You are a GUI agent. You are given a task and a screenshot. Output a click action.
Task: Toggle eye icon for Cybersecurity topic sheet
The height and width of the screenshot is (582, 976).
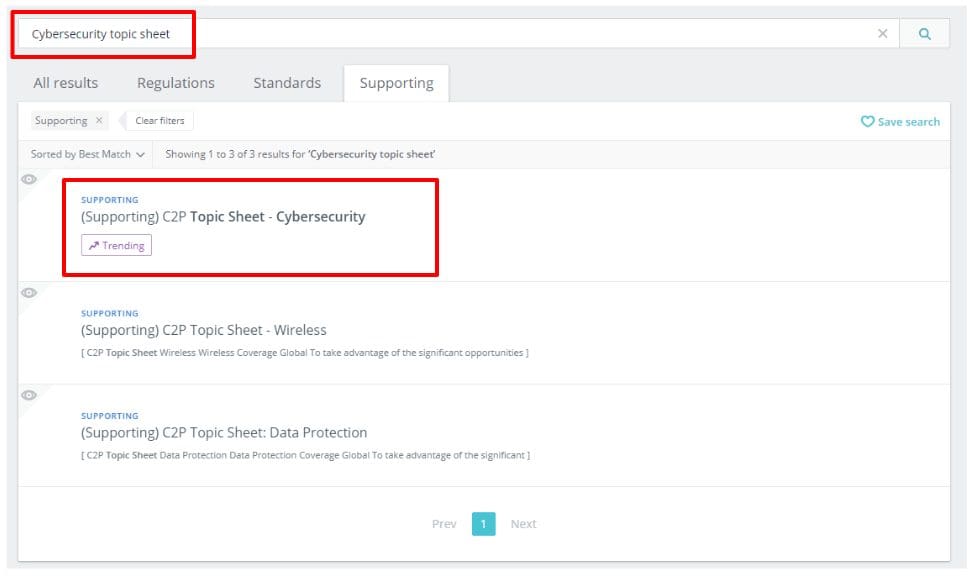pos(29,180)
